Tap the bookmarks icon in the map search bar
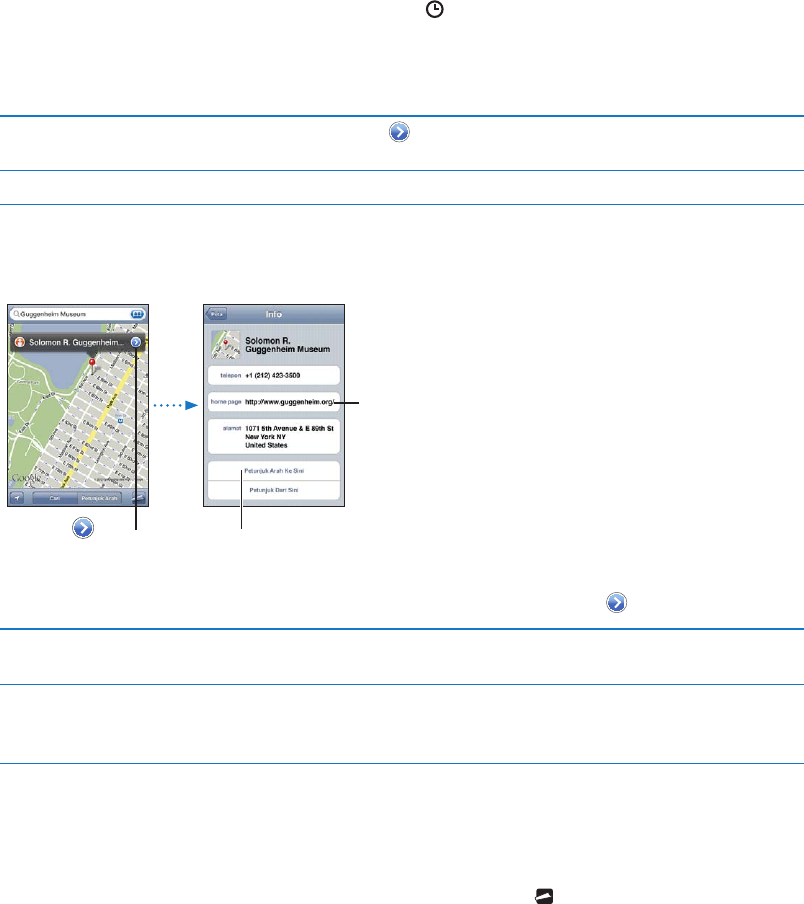 coord(137,314)
